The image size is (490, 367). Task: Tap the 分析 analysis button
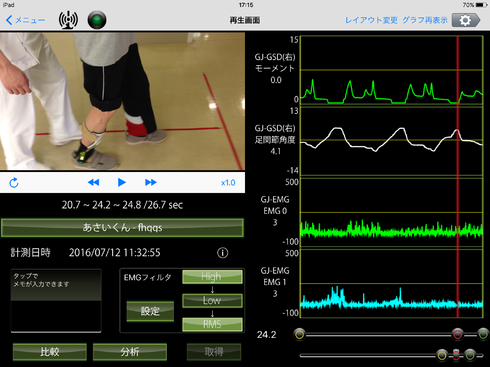[130, 352]
